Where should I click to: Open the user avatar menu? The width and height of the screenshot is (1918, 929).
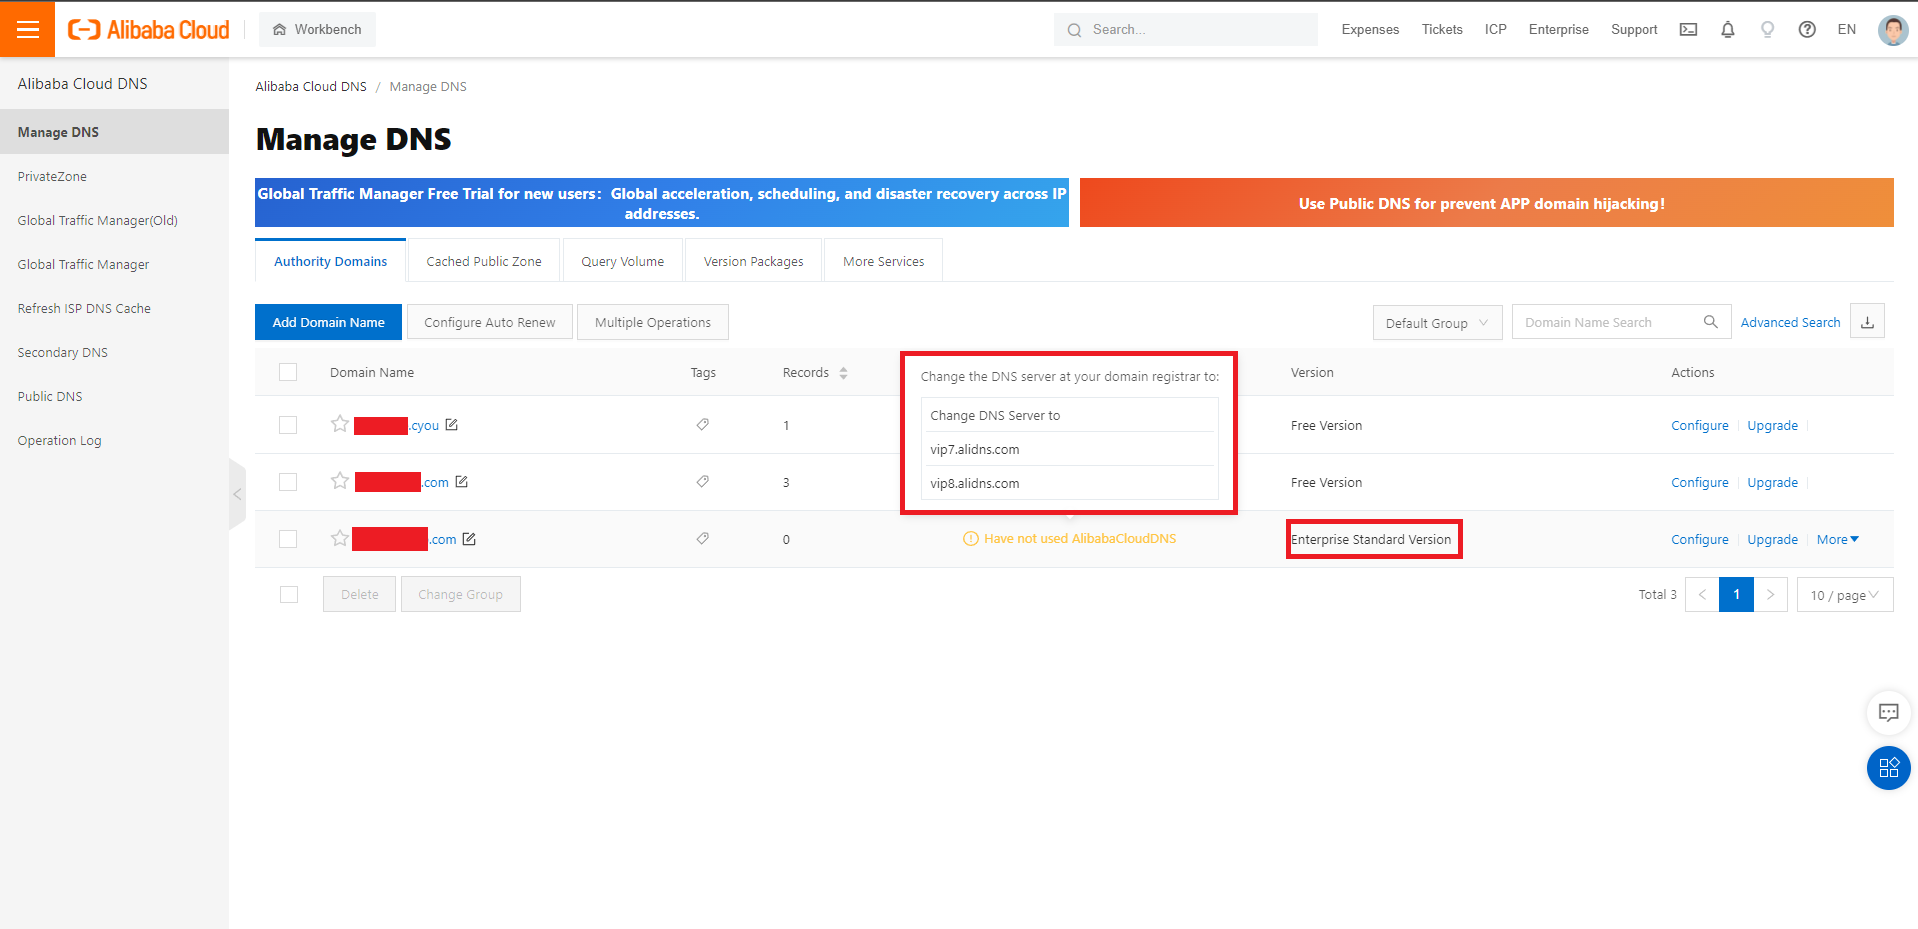(1892, 30)
